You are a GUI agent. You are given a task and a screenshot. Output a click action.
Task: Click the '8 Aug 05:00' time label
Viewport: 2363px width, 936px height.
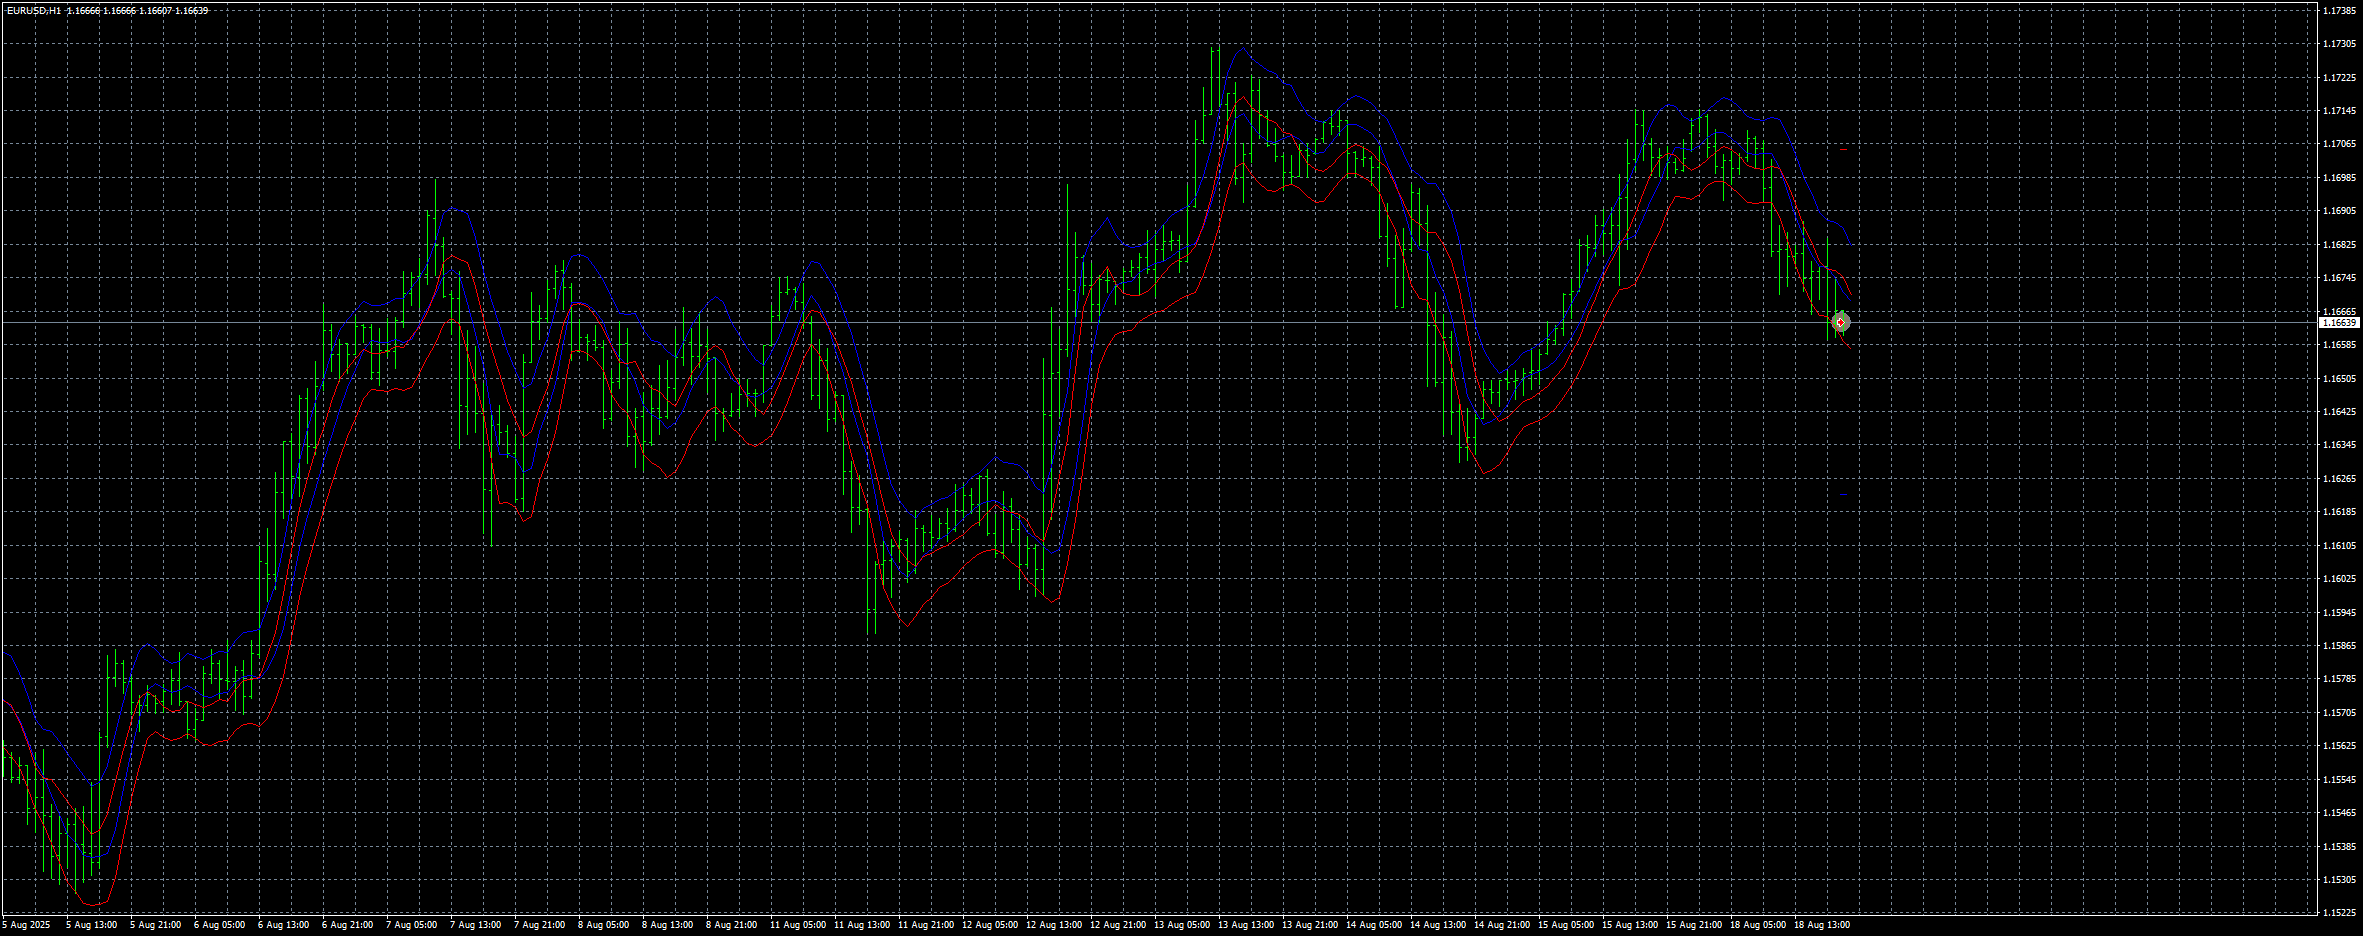[603, 925]
